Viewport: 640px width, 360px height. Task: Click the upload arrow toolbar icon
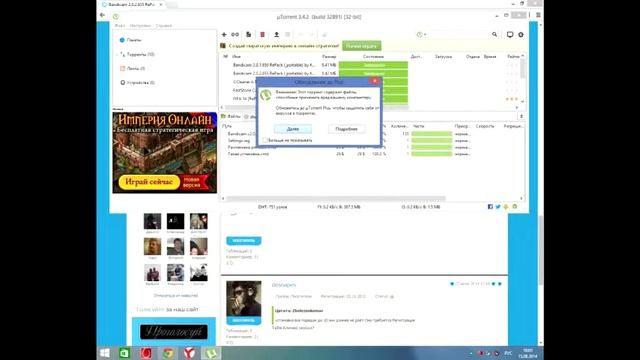coord(276,35)
